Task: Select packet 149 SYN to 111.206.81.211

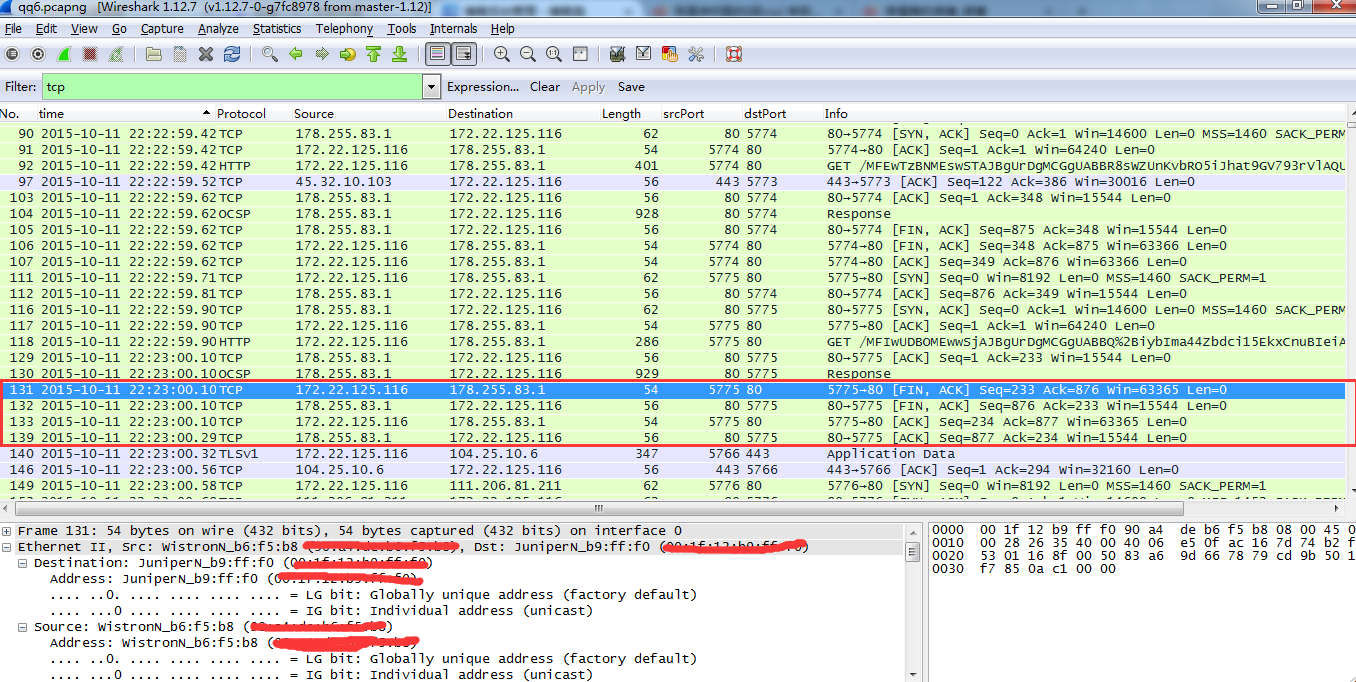Action: (673, 486)
